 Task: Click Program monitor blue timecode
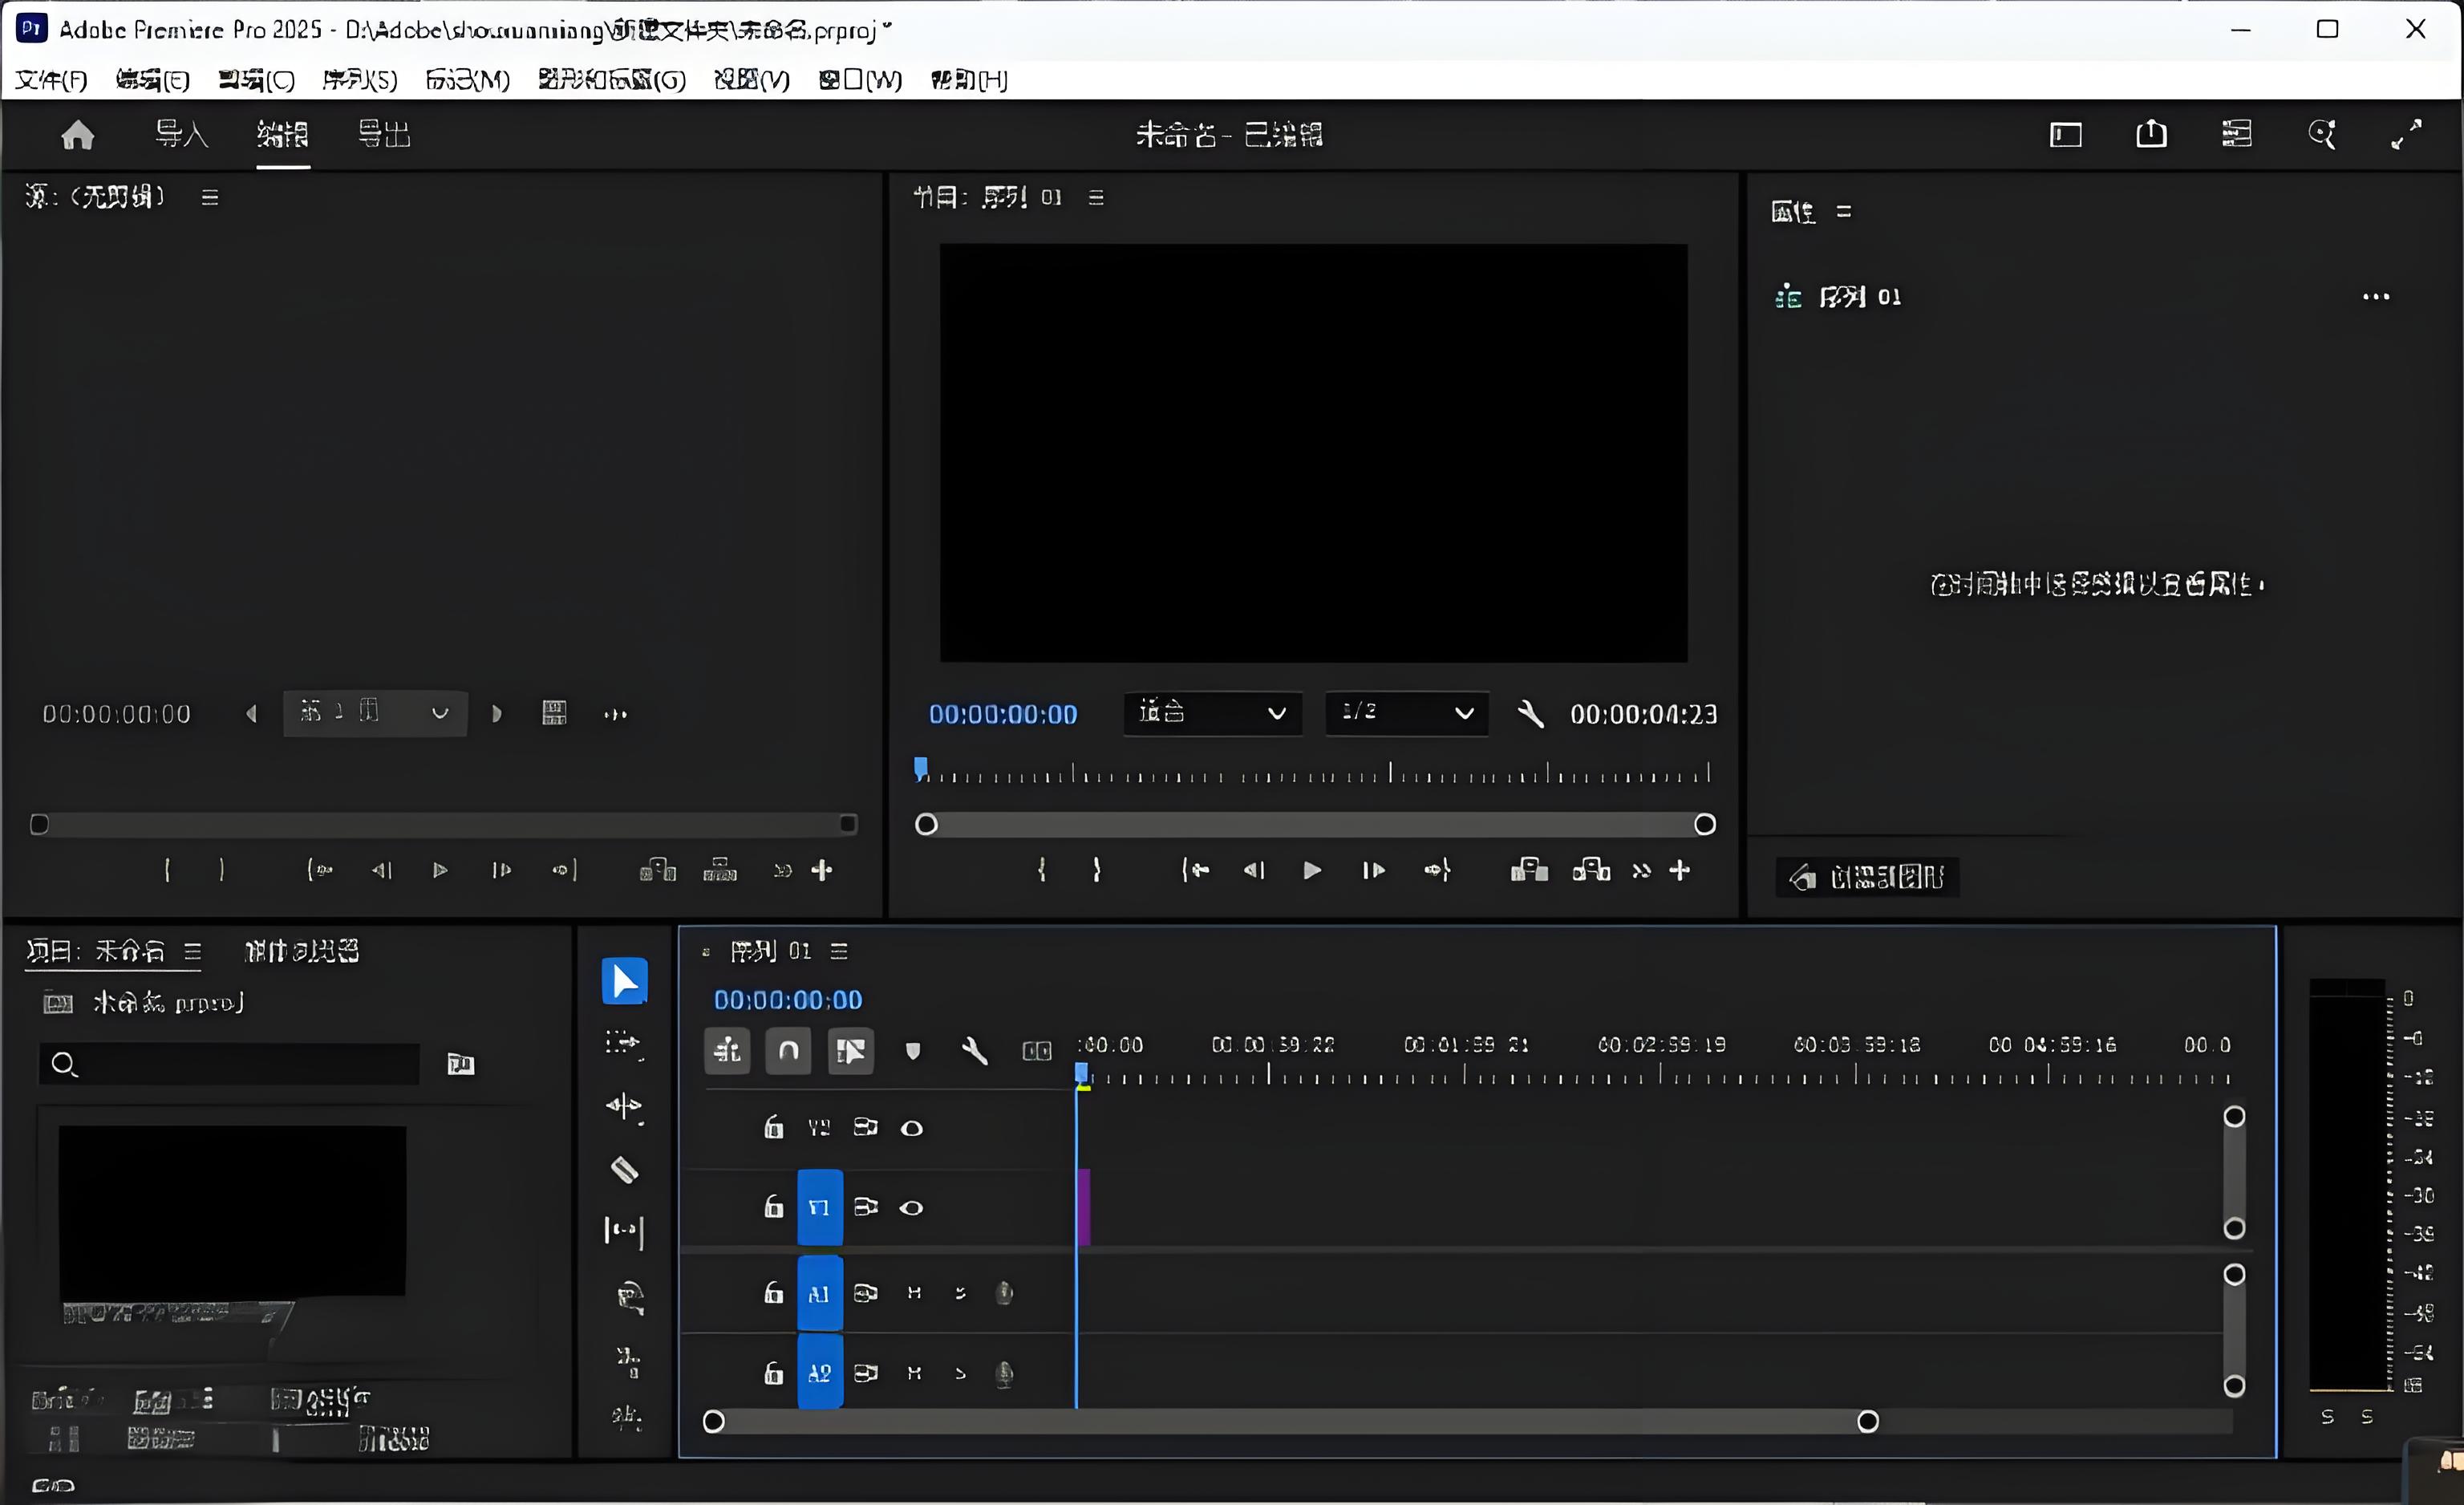click(1003, 714)
